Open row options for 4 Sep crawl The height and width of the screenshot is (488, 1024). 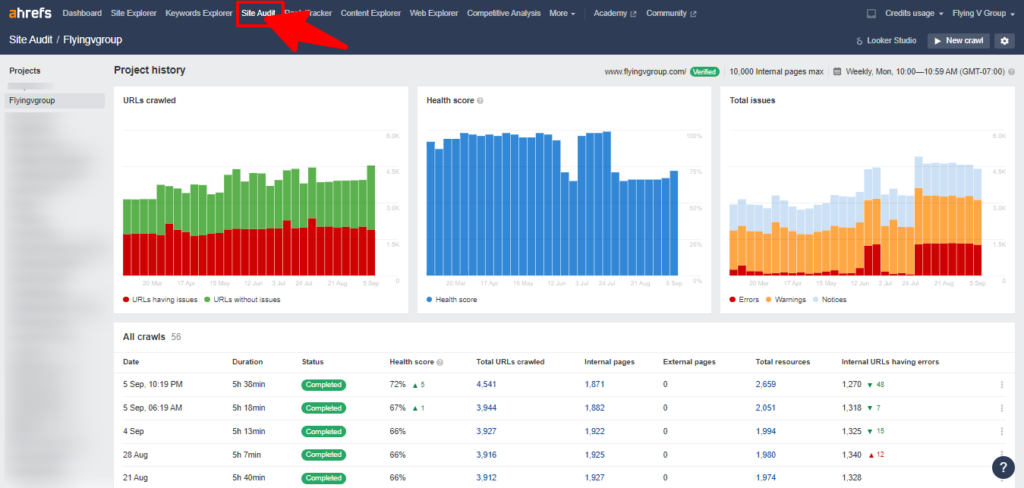[1003, 431]
